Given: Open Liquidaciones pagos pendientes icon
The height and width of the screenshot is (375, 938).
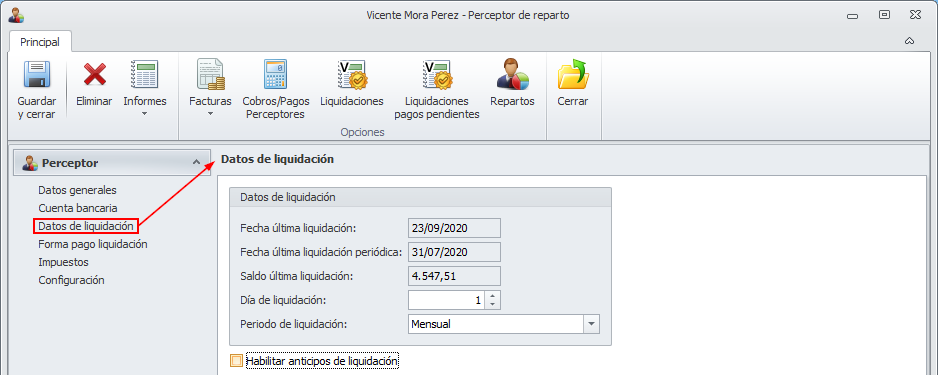Looking at the screenshot, I should tap(437, 75).
